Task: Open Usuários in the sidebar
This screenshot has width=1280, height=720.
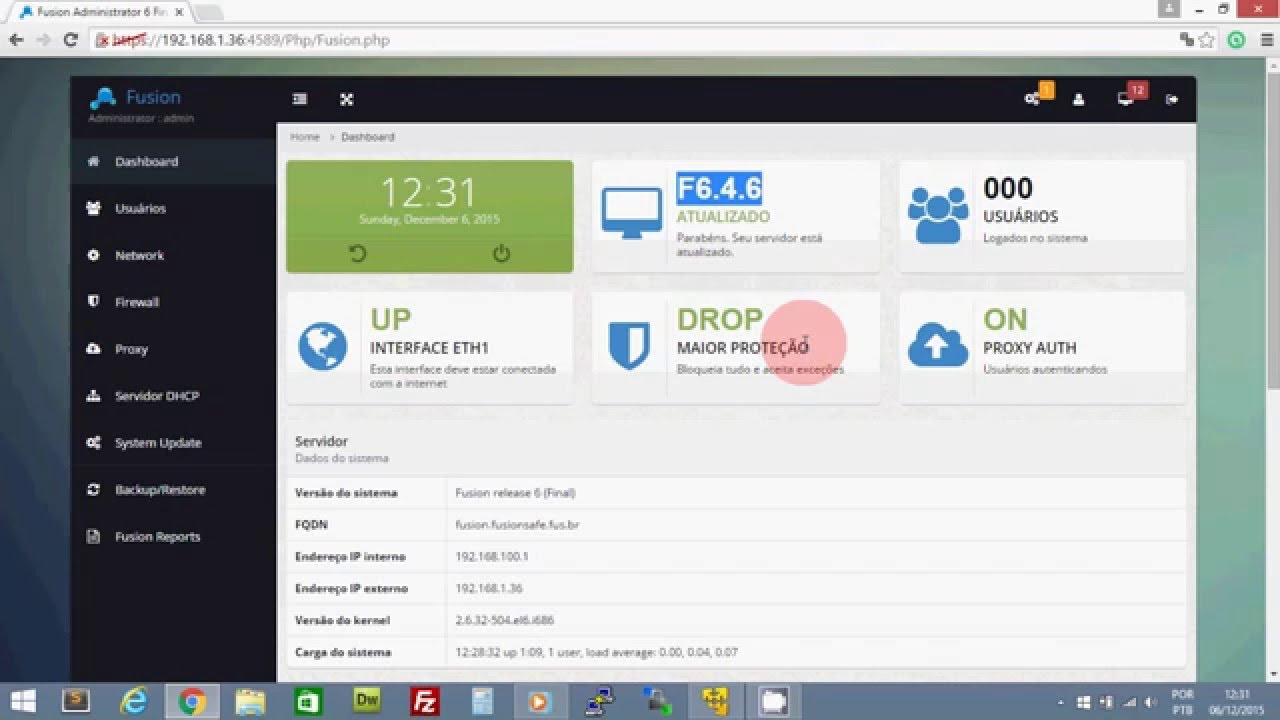Action: tap(172, 208)
